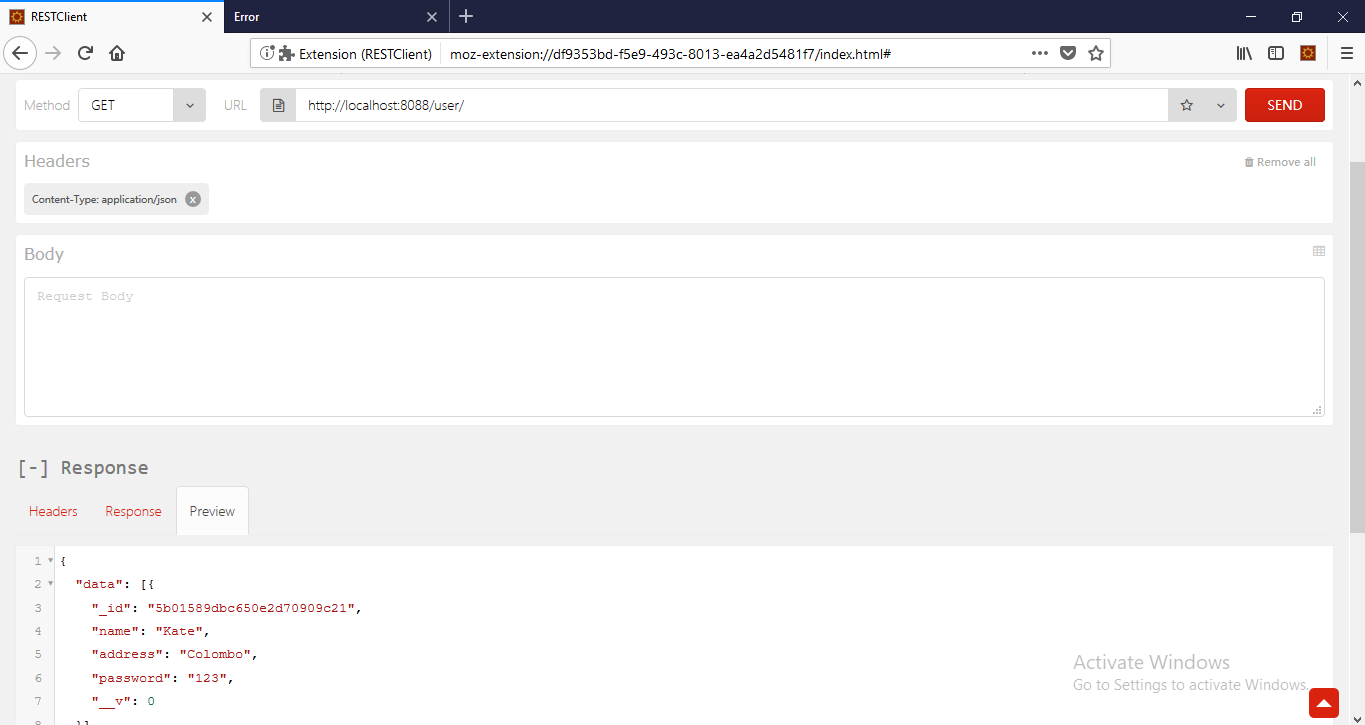1365x725 pixels.
Task: Show site information icon in address bar
Action: (x=267, y=53)
